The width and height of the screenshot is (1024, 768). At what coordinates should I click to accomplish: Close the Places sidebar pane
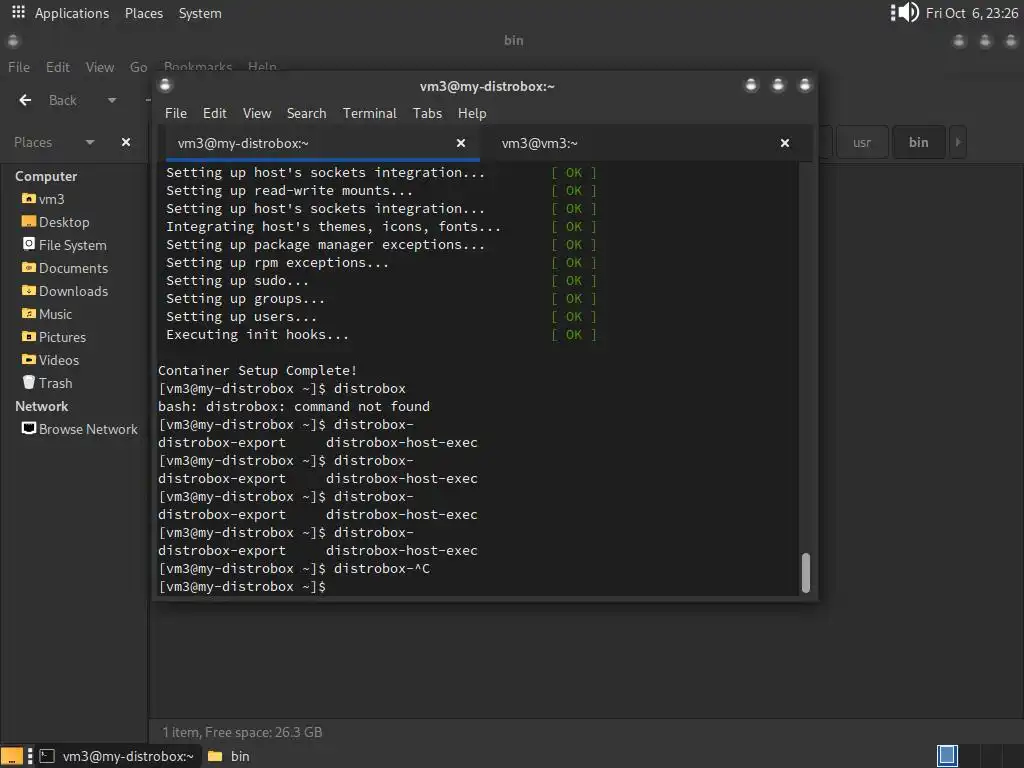126,142
